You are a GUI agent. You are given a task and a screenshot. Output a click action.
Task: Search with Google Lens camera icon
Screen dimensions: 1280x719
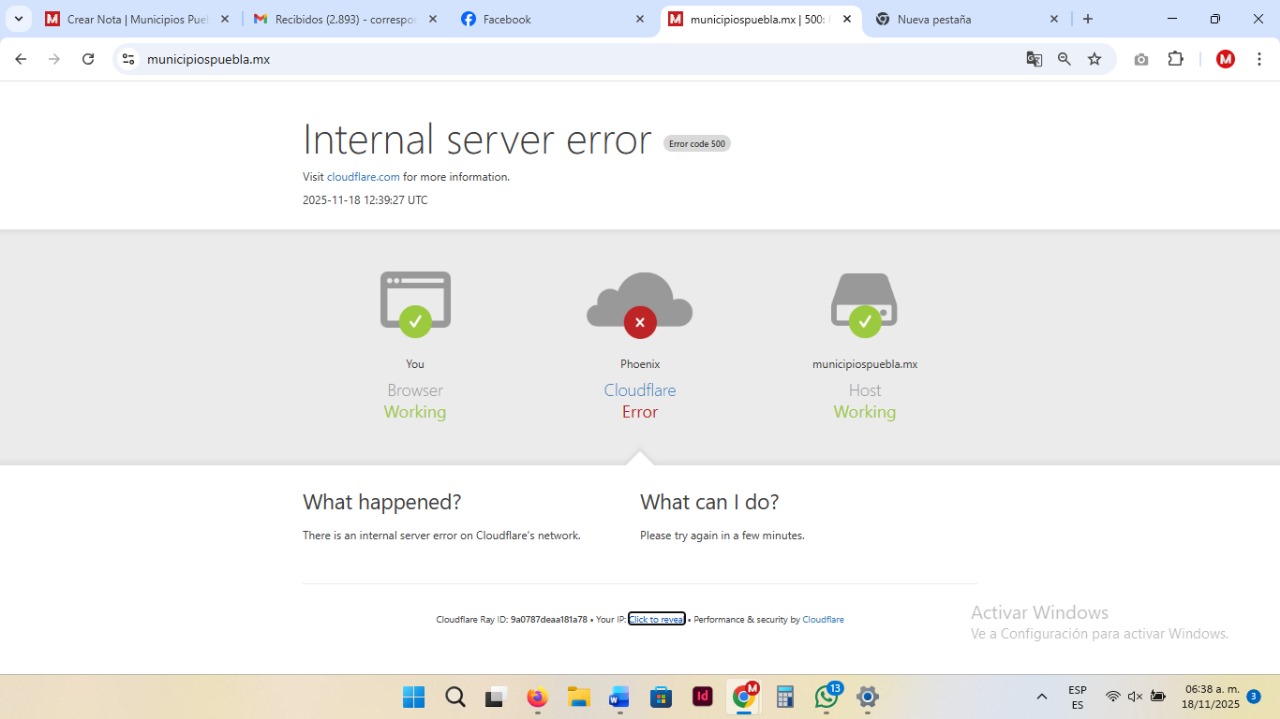(1141, 59)
